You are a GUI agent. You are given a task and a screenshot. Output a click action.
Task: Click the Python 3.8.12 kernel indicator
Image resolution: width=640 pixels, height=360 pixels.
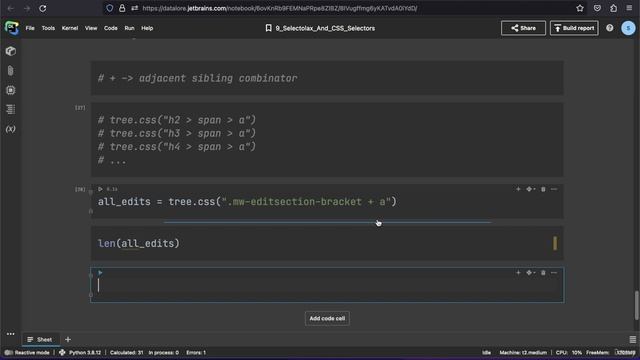point(80,352)
